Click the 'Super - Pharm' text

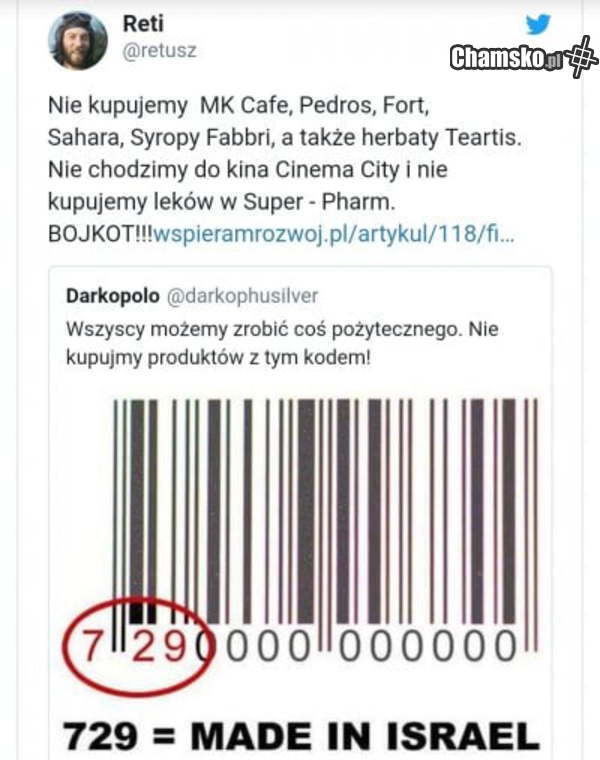317,202
